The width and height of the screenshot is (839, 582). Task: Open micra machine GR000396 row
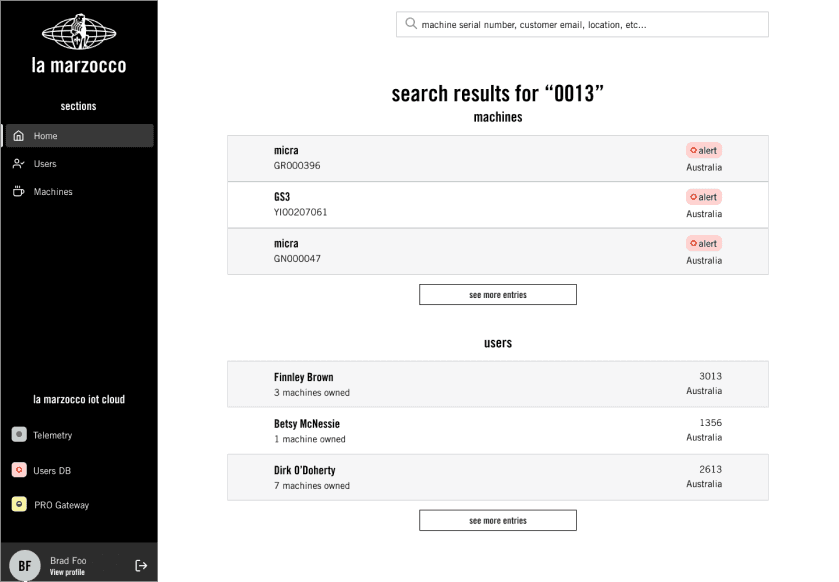(498, 158)
